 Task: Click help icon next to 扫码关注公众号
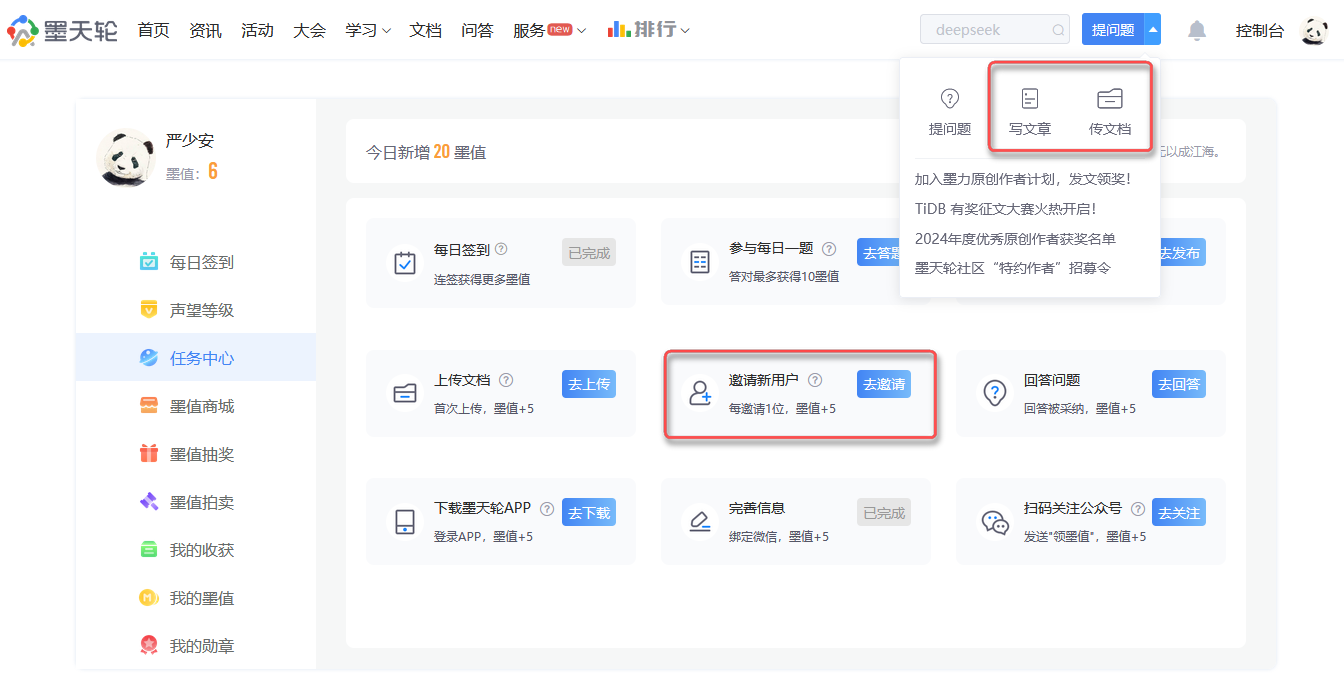1138,509
